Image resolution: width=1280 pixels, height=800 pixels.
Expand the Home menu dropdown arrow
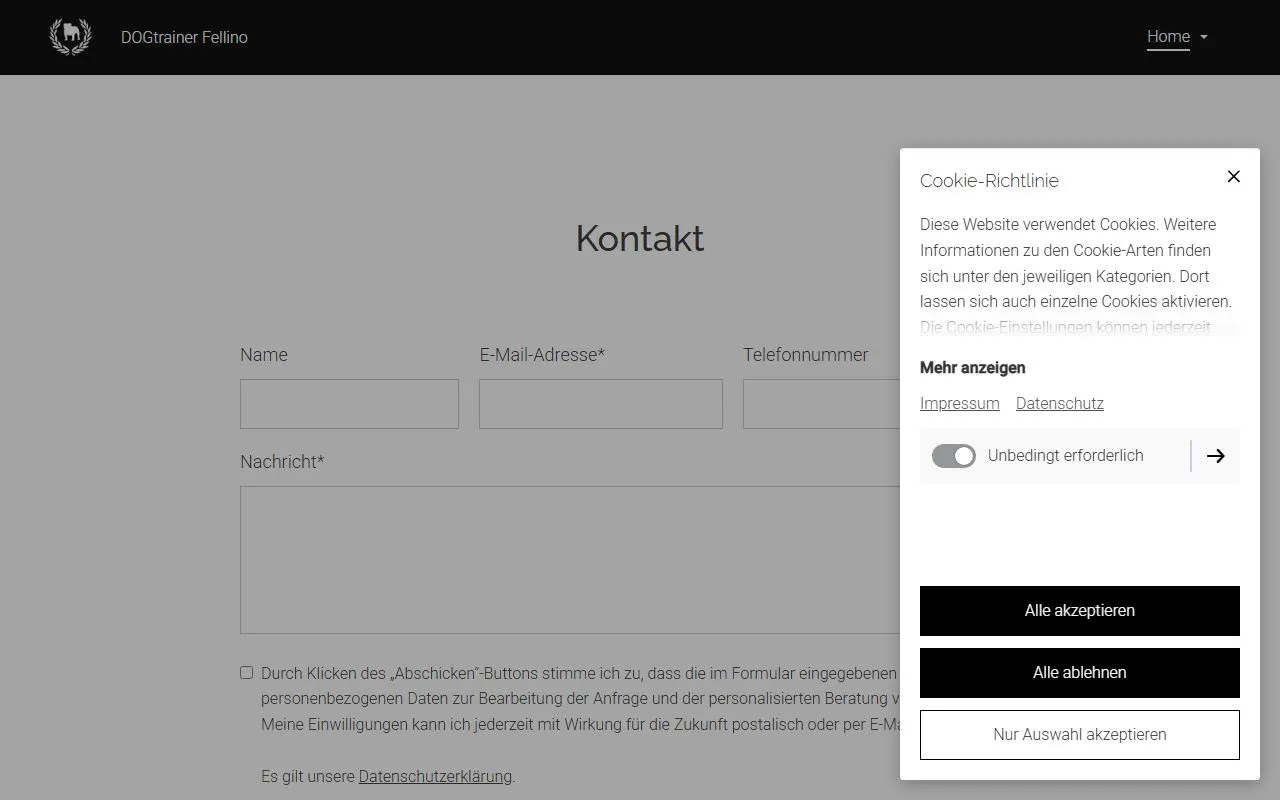coord(1204,37)
